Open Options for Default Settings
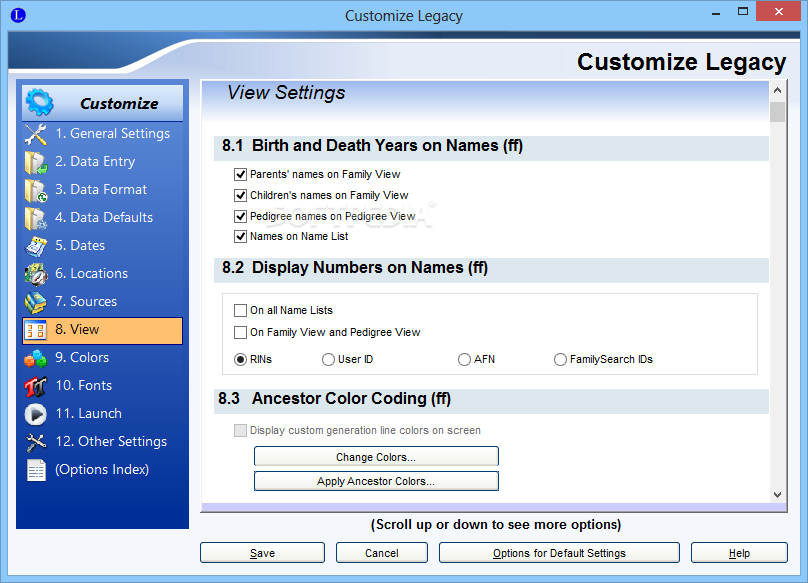The height and width of the screenshot is (583, 808). [559, 553]
